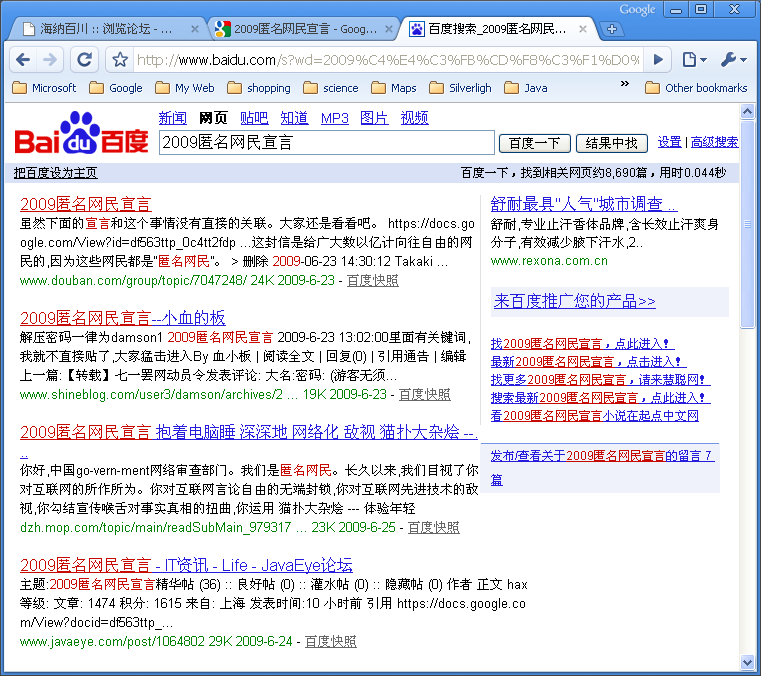Expand hidden bookmarks with the chevron
Image resolution: width=761 pixels, height=676 pixels.
(625, 84)
